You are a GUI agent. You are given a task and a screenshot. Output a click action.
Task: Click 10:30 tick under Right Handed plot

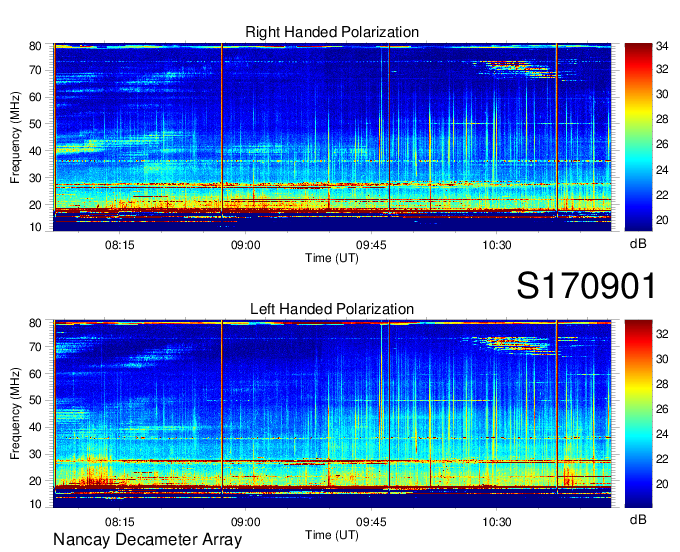click(x=497, y=245)
